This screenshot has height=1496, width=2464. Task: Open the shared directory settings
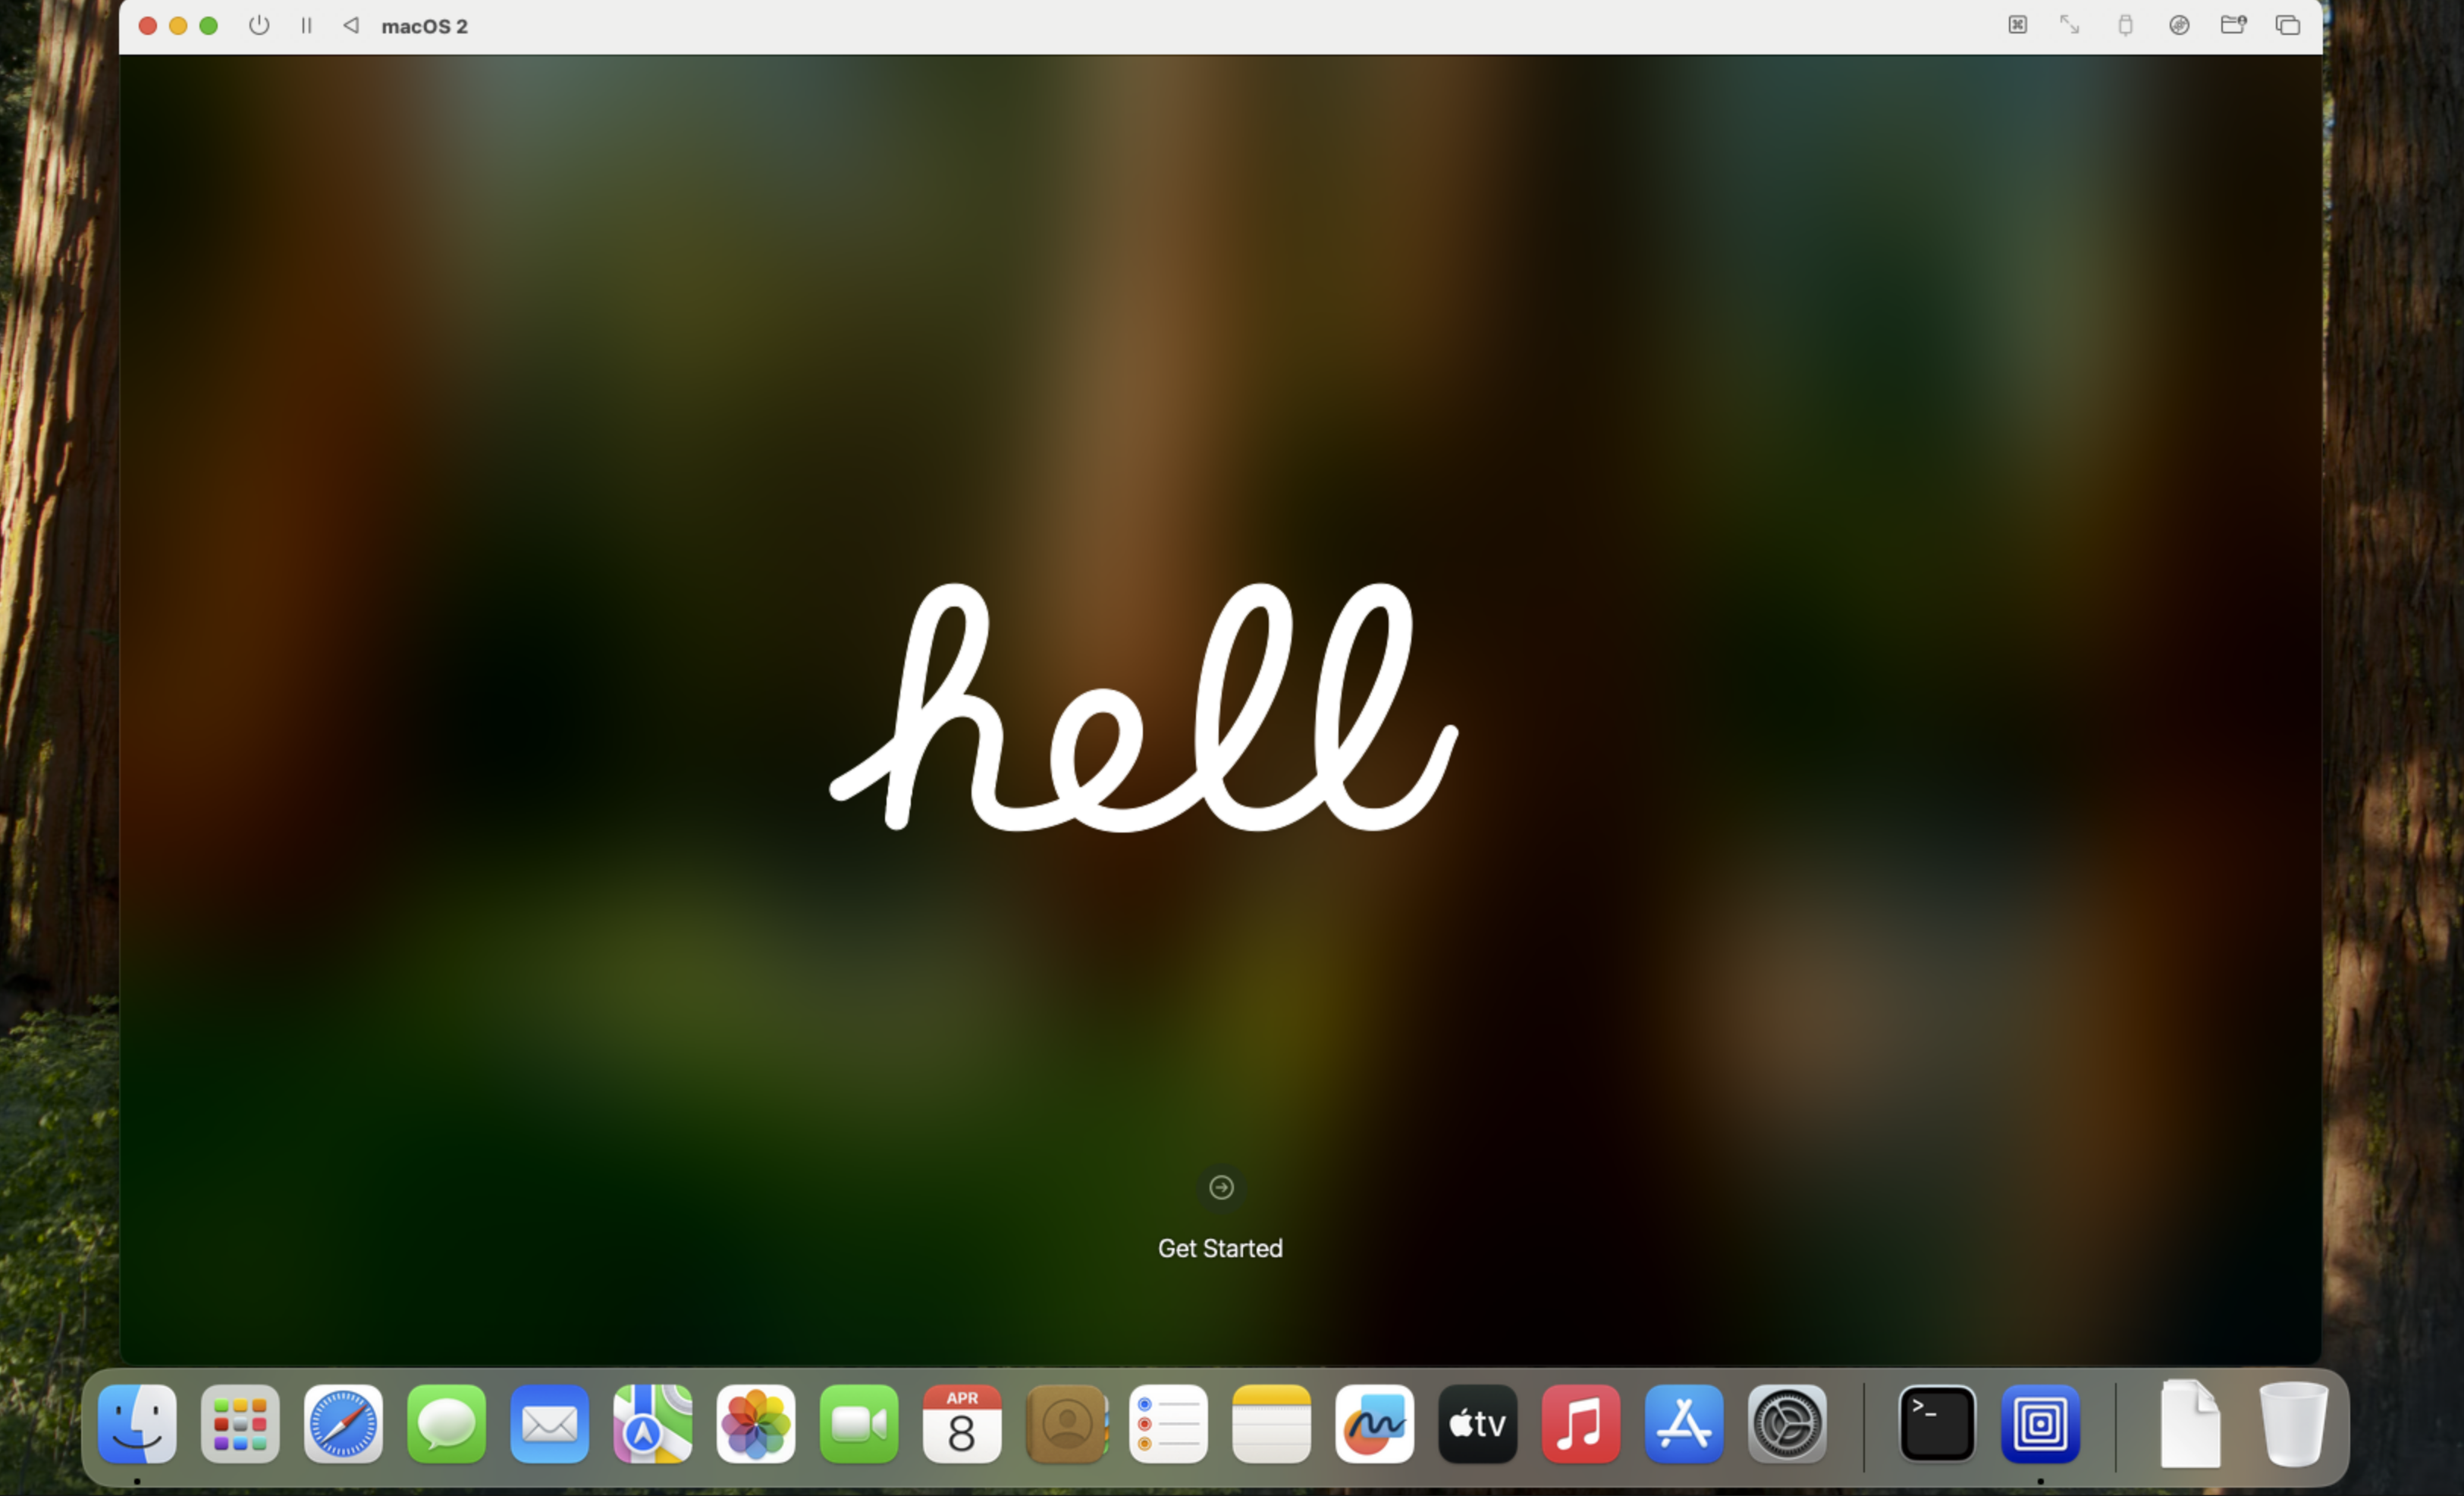[2234, 25]
